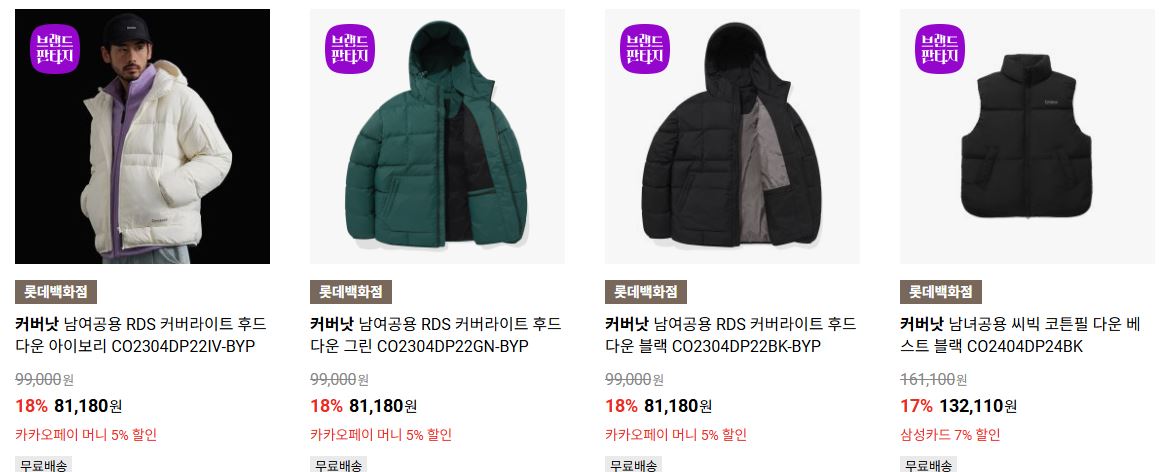Screen dimensions: 1160x472
Task: Click 롯데백화점 tag under the ivory jacket
Action: [55, 291]
